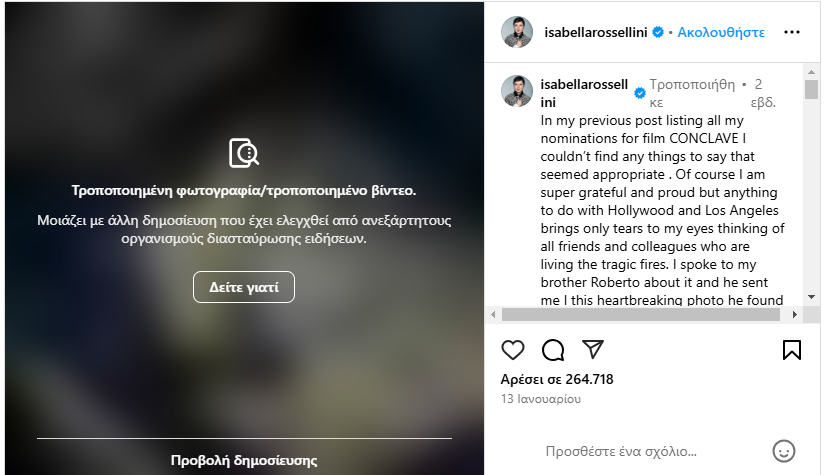The height and width of the screenshot is (475, 824).
Task: Open emoji picker smiley icon
Action: pos(784,451)
